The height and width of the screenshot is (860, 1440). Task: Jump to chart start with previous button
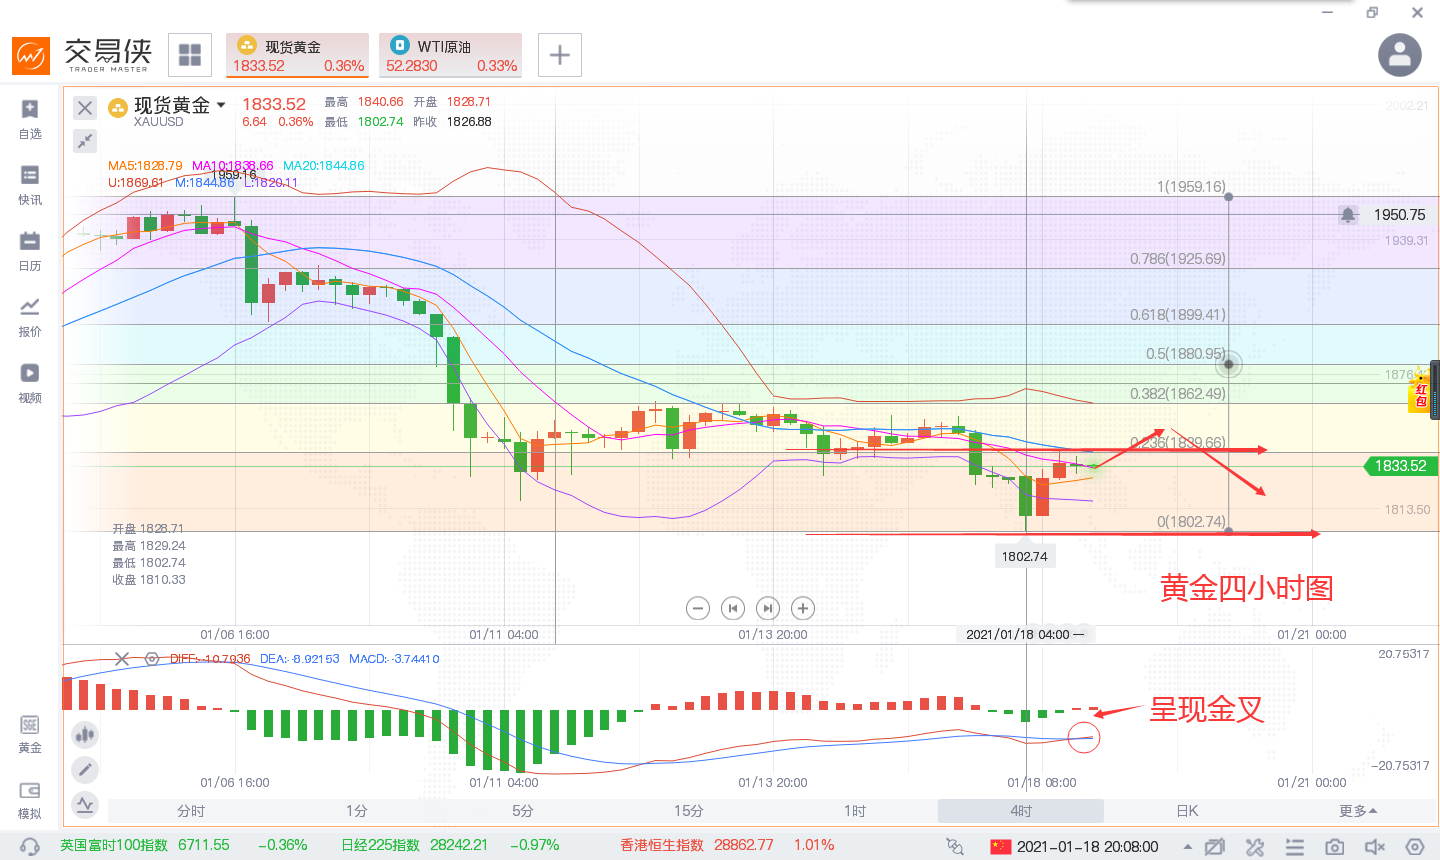[733, 608]
